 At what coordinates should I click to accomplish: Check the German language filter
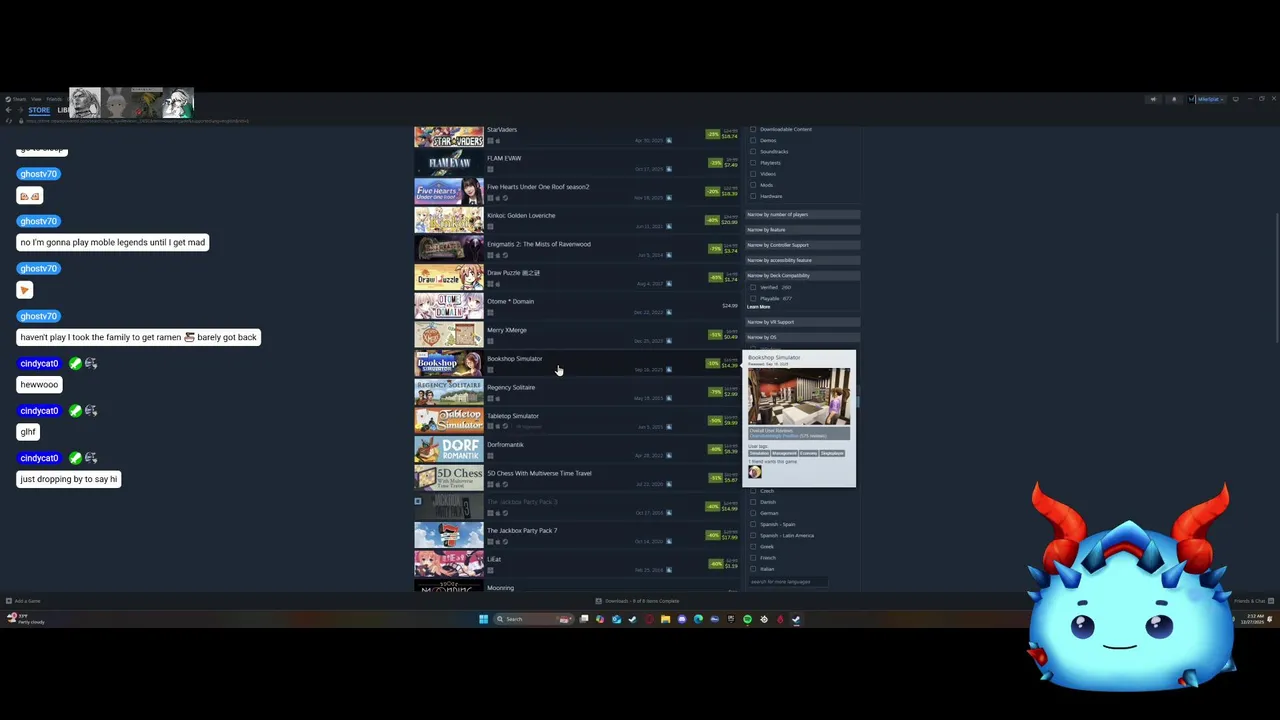753,513
